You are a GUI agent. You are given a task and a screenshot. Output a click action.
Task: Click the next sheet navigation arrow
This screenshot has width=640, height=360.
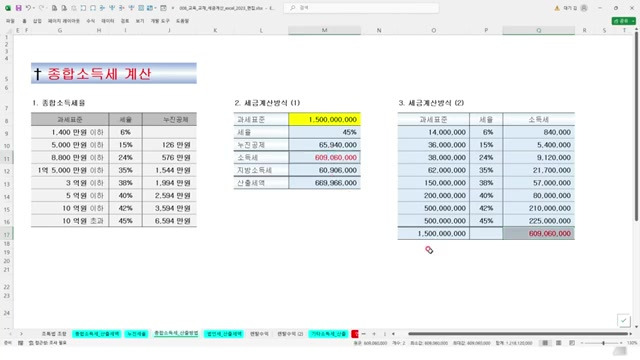[21, 334]
